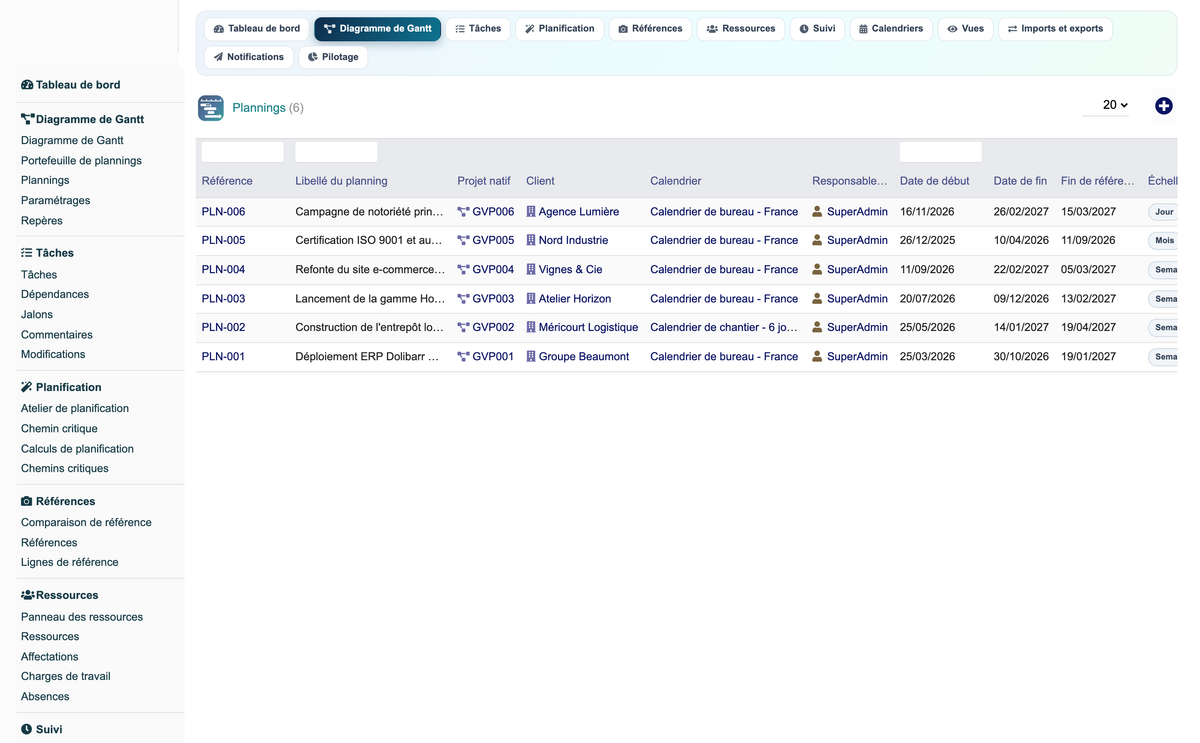Click the user icon in PLN-002 row
Viewport: 1200px width, 743px height.
[817, 328]
